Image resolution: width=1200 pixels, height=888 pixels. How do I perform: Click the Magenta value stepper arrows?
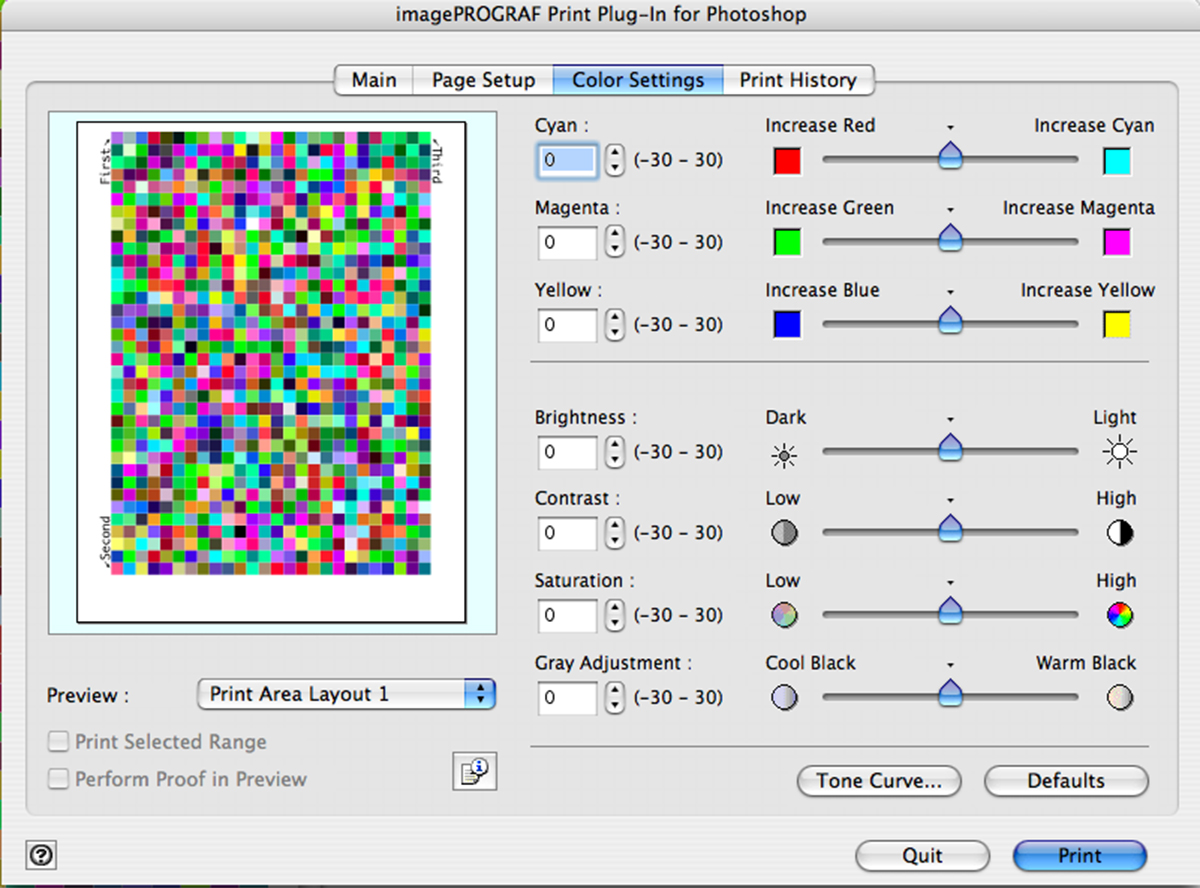pyautogui.click(x=615, y=242)
